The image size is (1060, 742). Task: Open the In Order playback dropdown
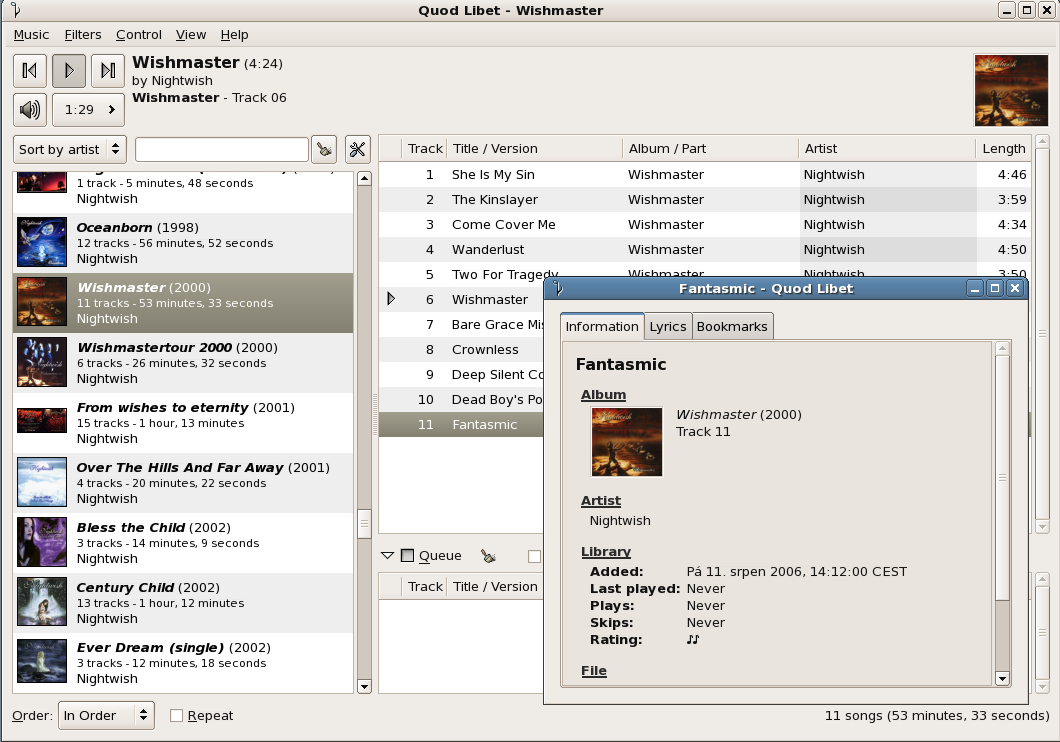[106, 716]
